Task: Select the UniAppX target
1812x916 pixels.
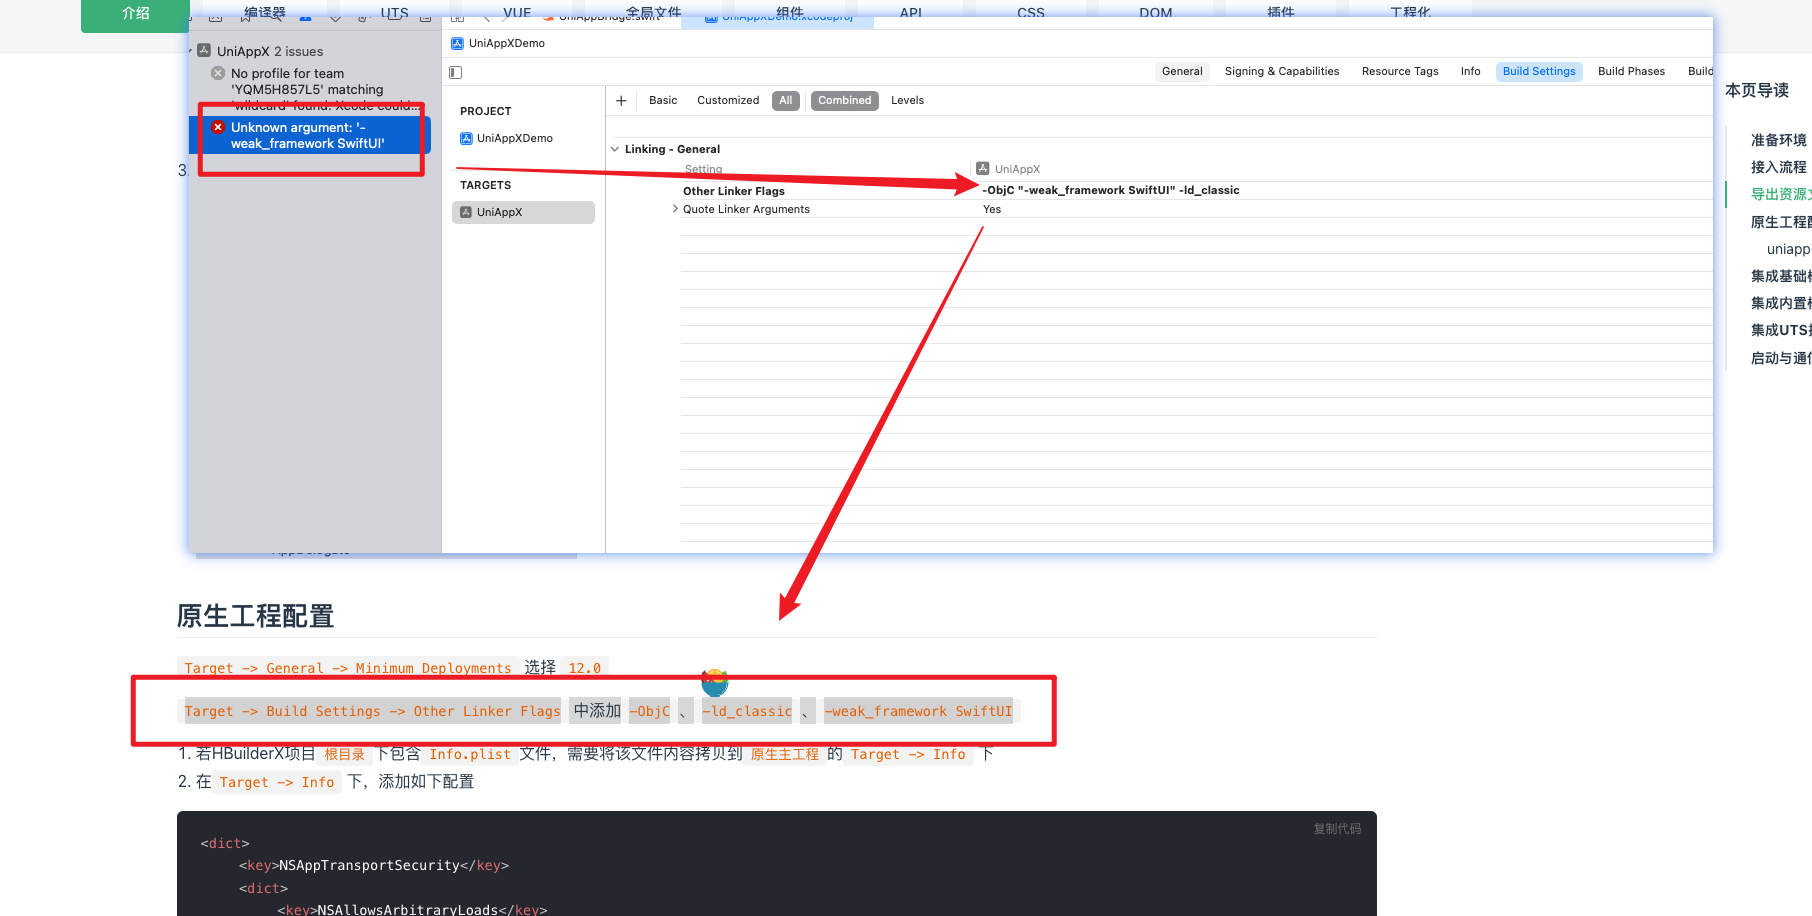Action: [523, 212]
